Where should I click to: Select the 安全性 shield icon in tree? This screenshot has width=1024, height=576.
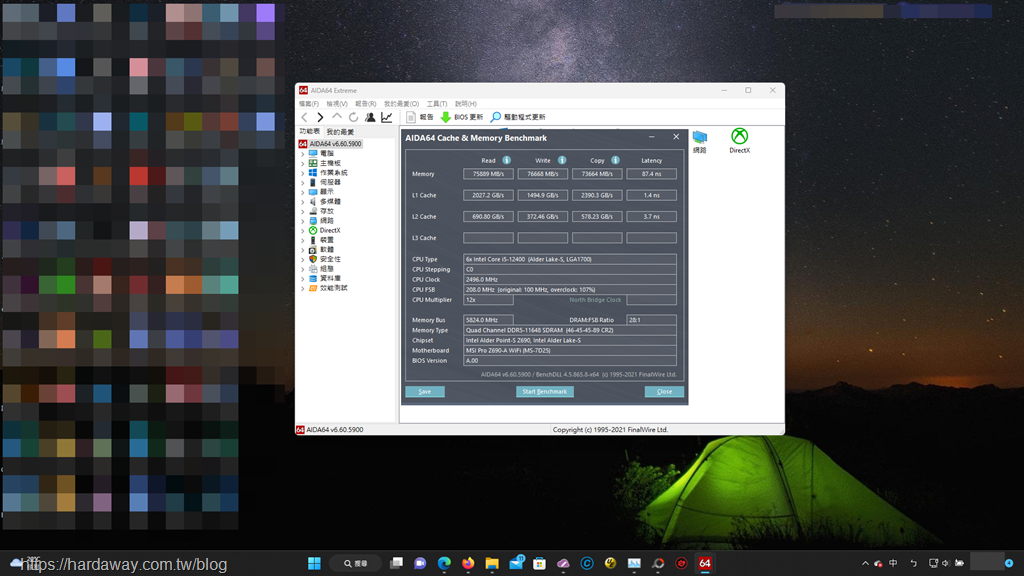click(313, 259)
